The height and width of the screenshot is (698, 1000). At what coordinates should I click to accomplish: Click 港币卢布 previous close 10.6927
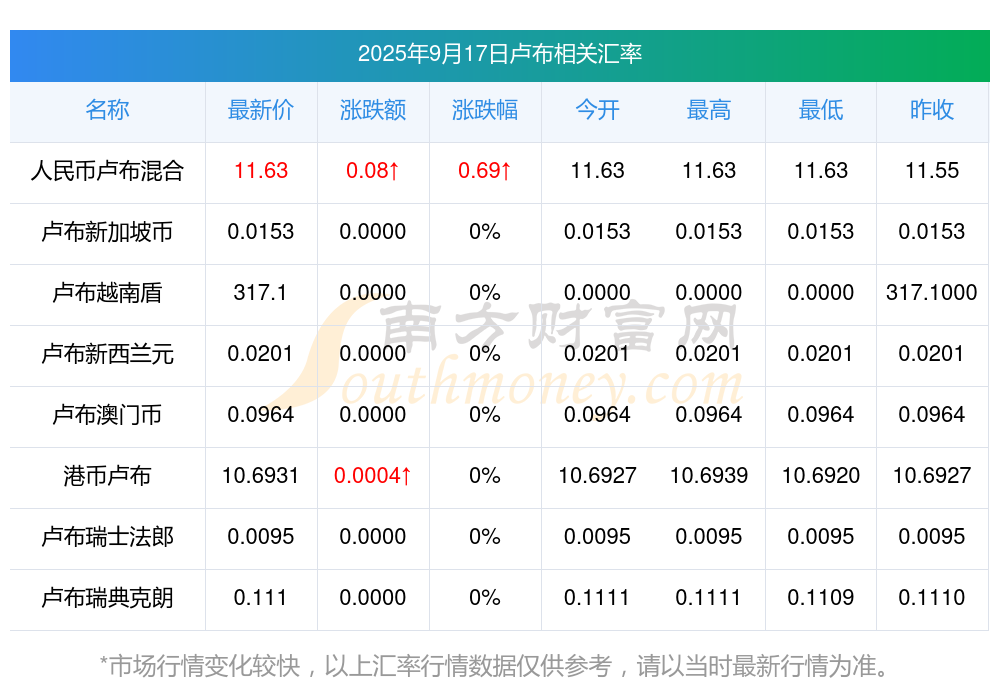tap(932, 476)
